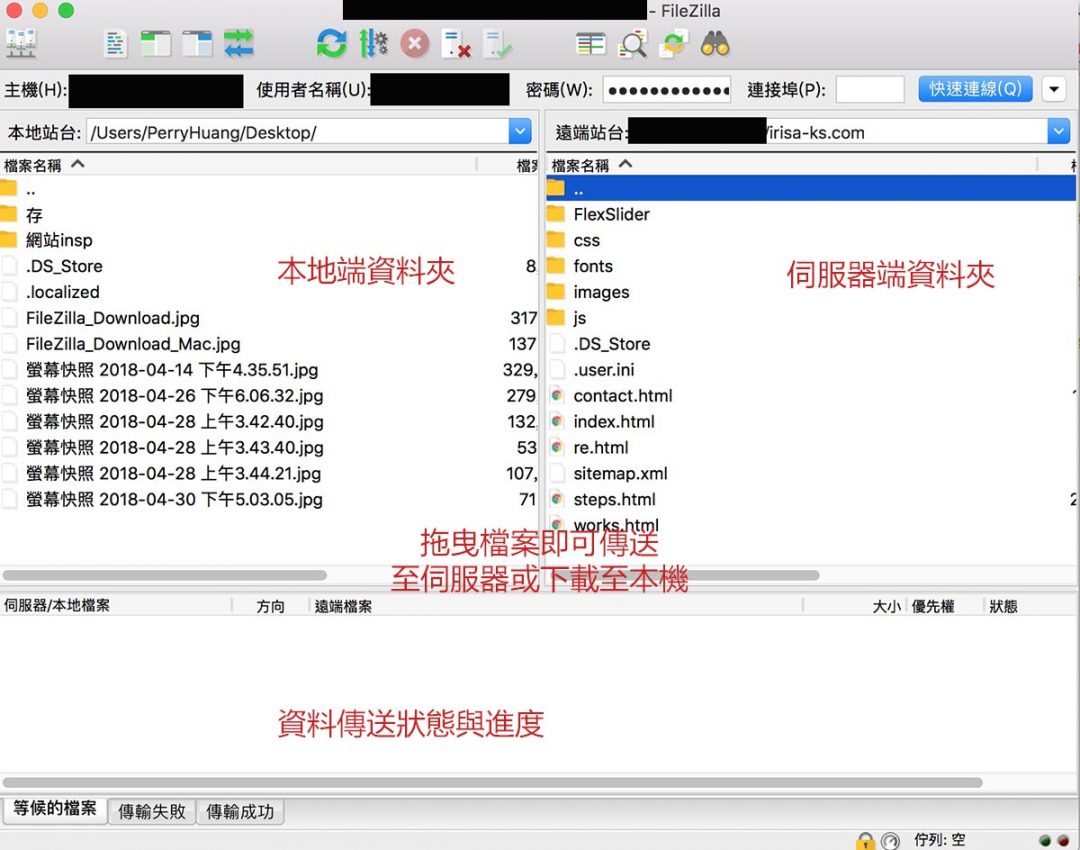Click local pane horizontal scrollbar
The image size is (1080, 850).
point(165,575)
